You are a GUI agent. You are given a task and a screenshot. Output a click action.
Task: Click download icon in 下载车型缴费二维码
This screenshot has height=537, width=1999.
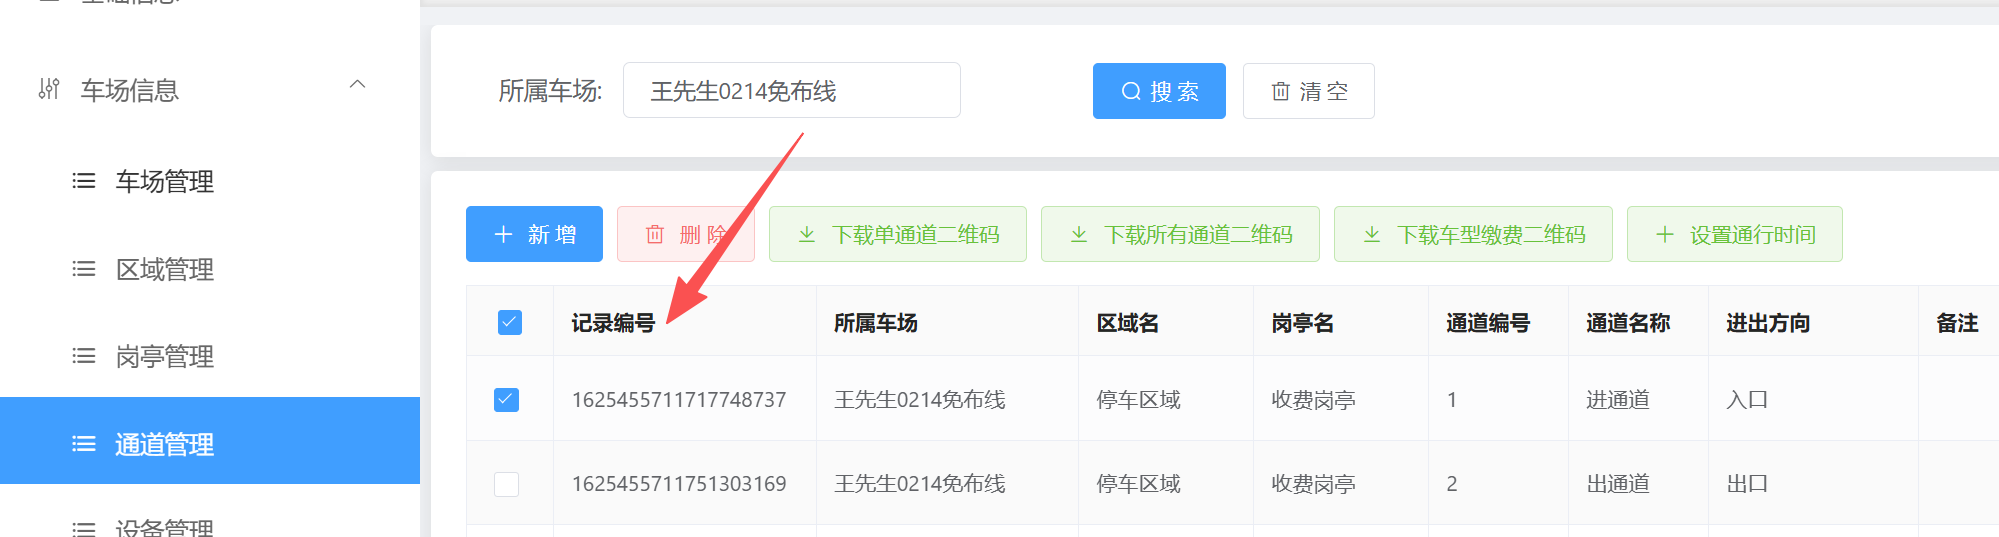click(x=1372, y=234)
